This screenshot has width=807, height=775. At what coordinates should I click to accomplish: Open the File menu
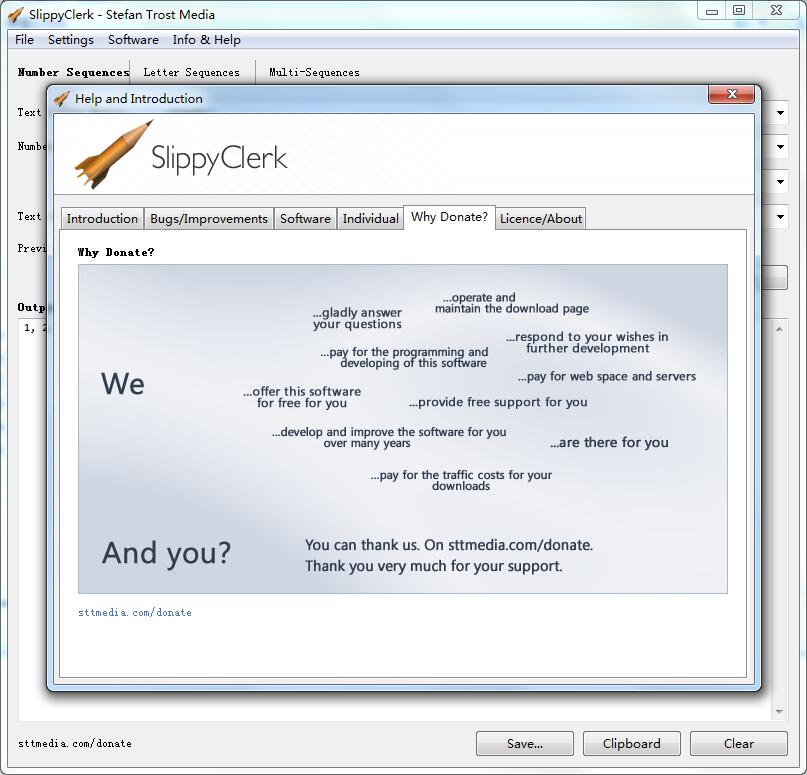24,40
